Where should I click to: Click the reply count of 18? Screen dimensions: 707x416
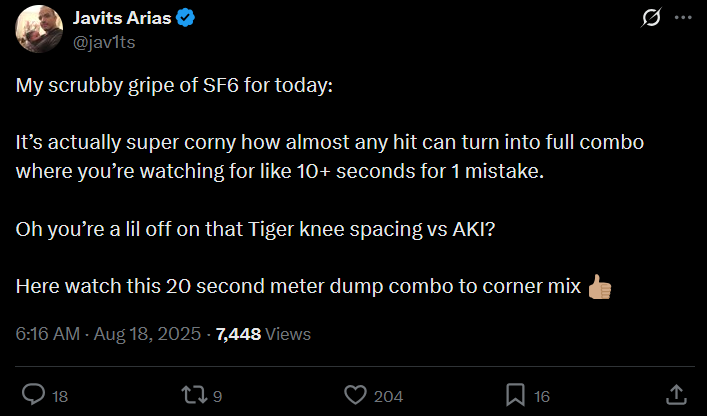pos(60,396)
